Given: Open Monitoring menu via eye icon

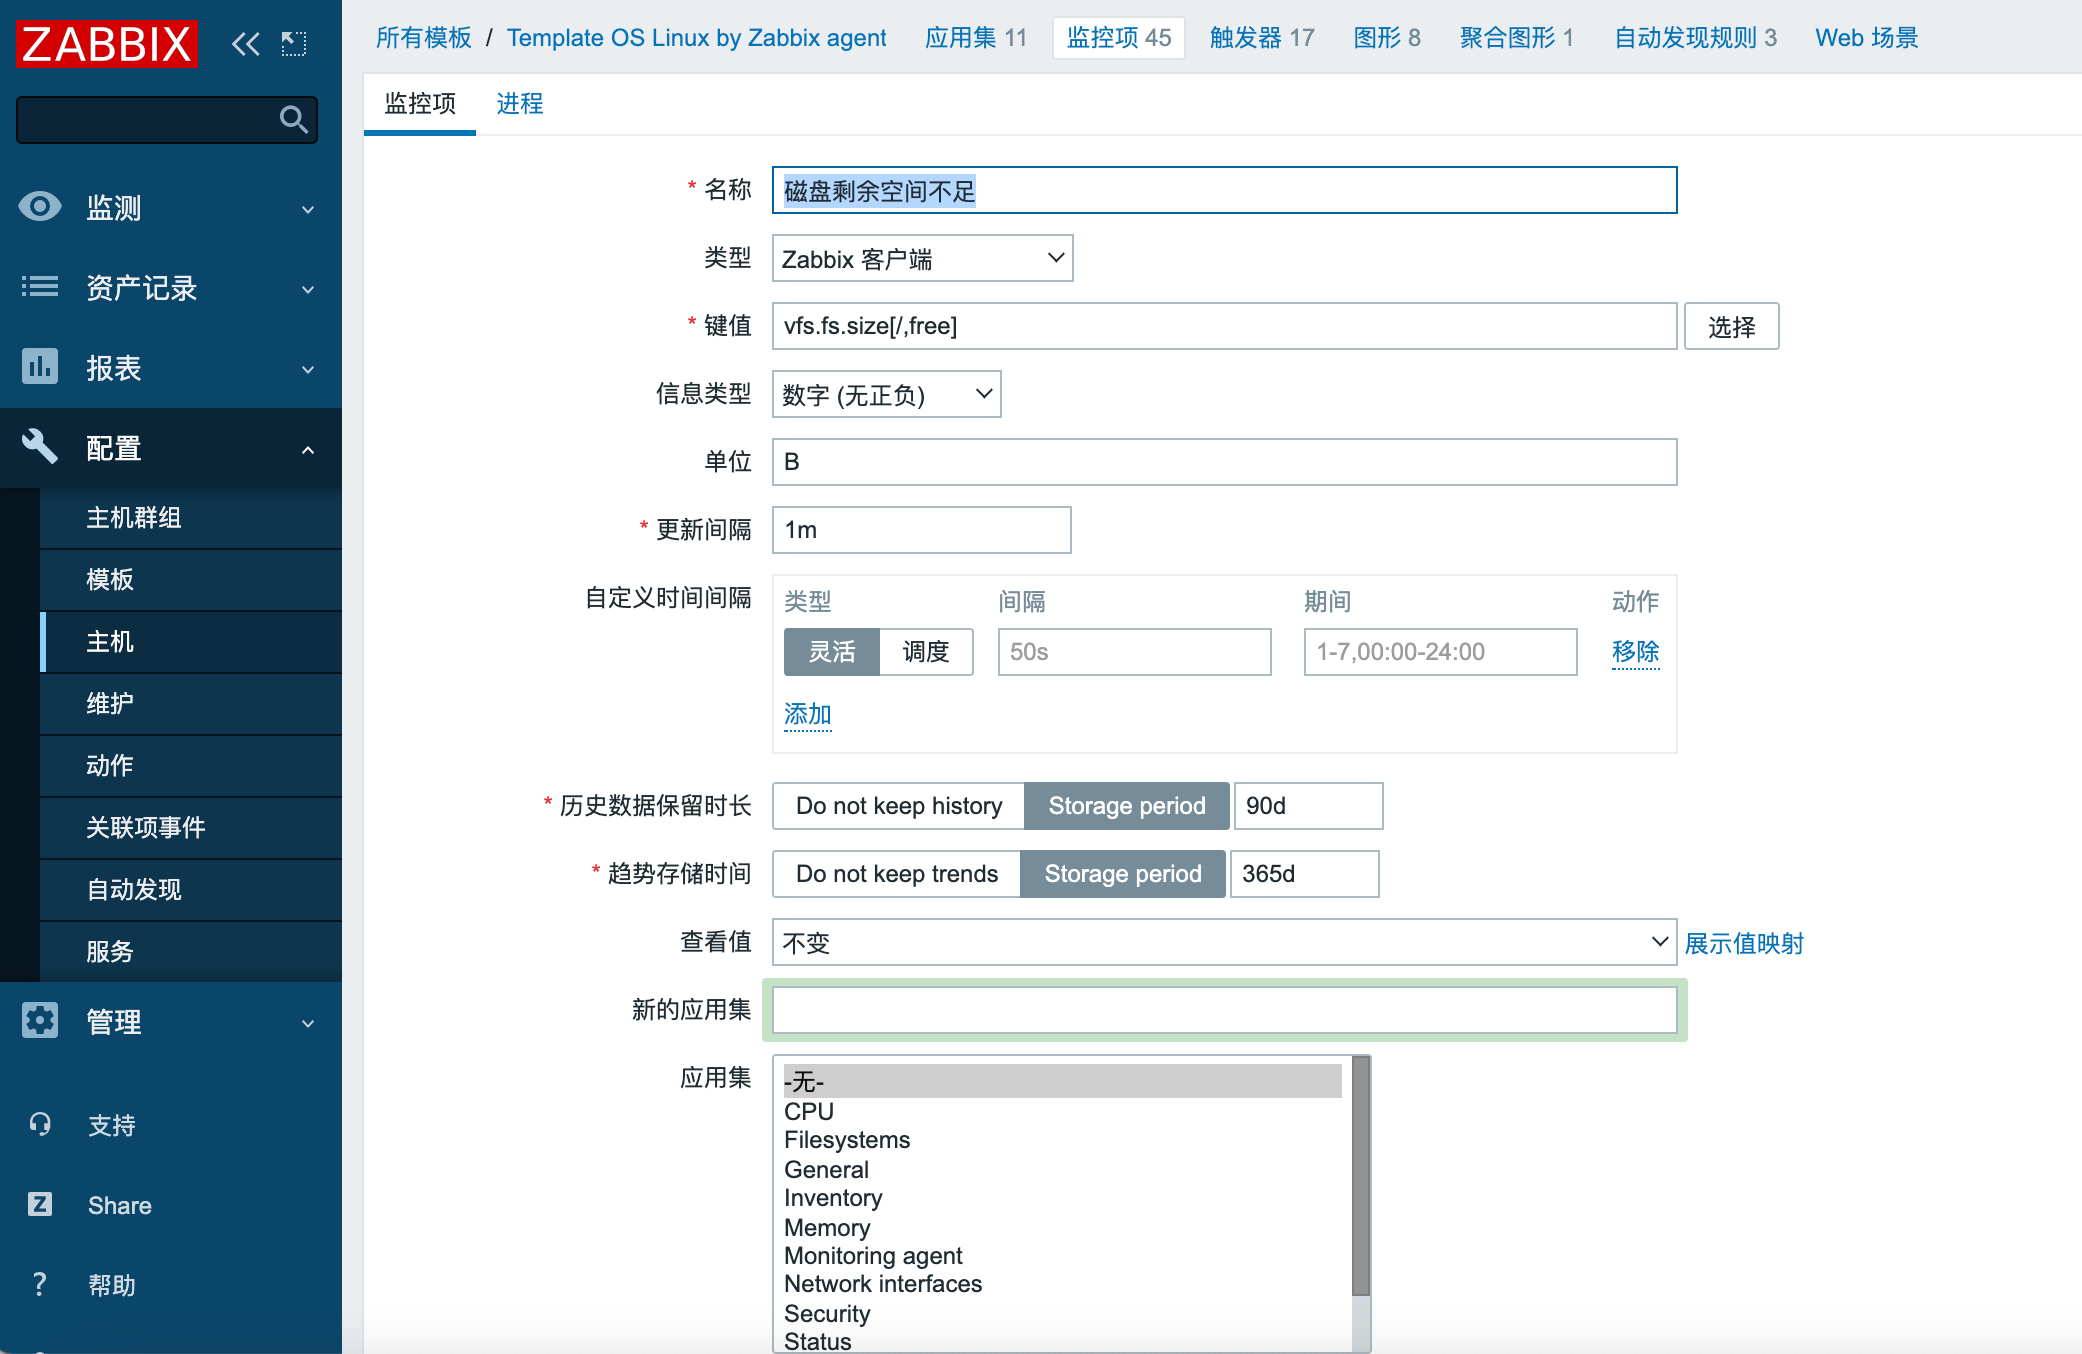Looking at the screenshot, I should pos(40,207).
